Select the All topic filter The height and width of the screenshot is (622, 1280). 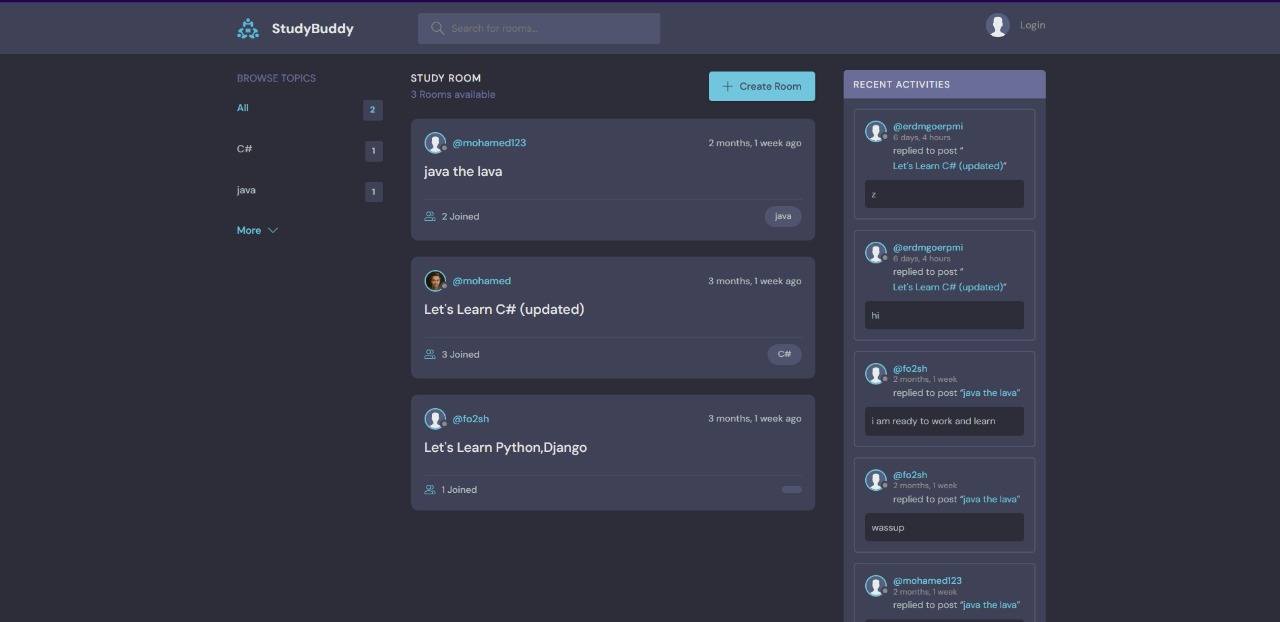click(x=243, y=108)
